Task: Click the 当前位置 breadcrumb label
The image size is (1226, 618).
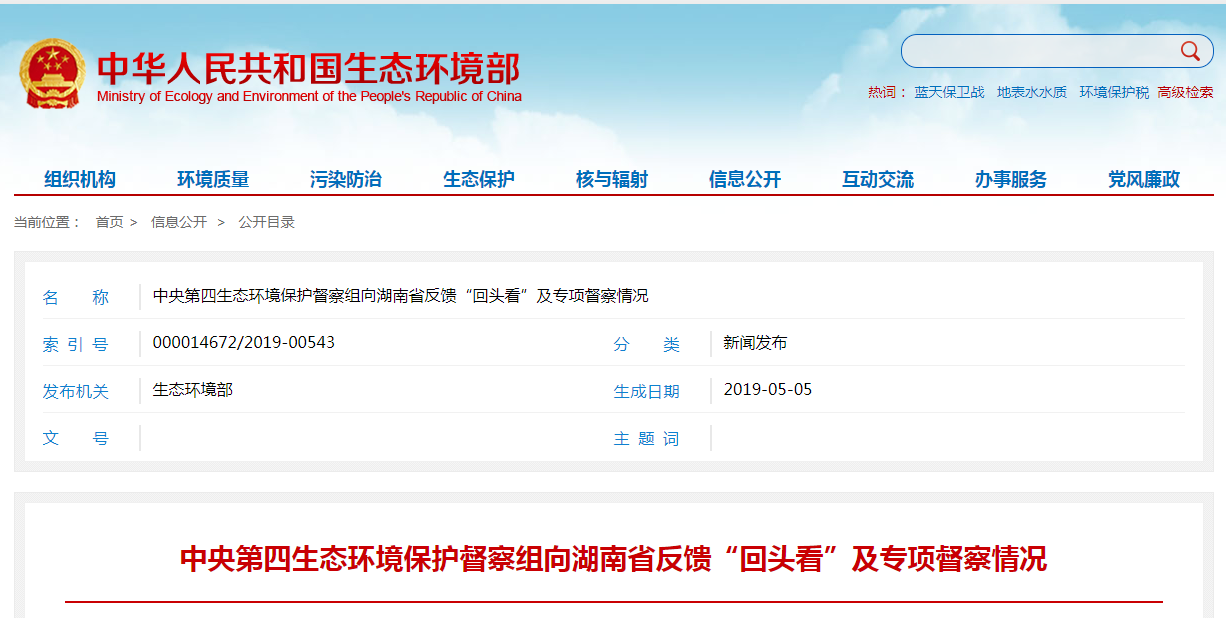Action: (x=47, y=222)
